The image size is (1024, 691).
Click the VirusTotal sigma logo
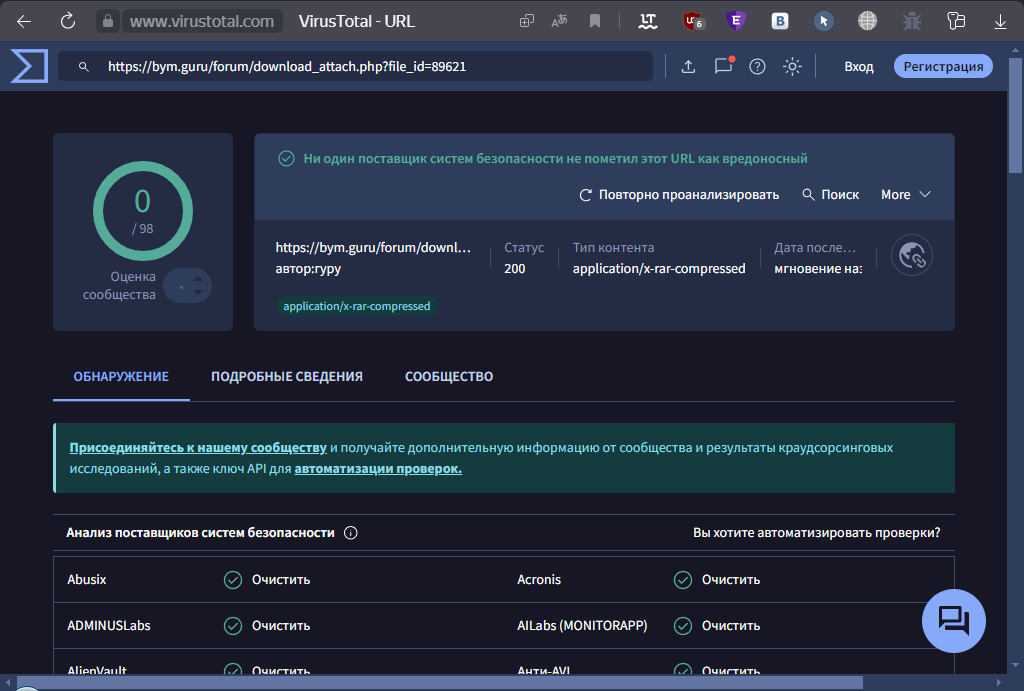pos(29,66)
